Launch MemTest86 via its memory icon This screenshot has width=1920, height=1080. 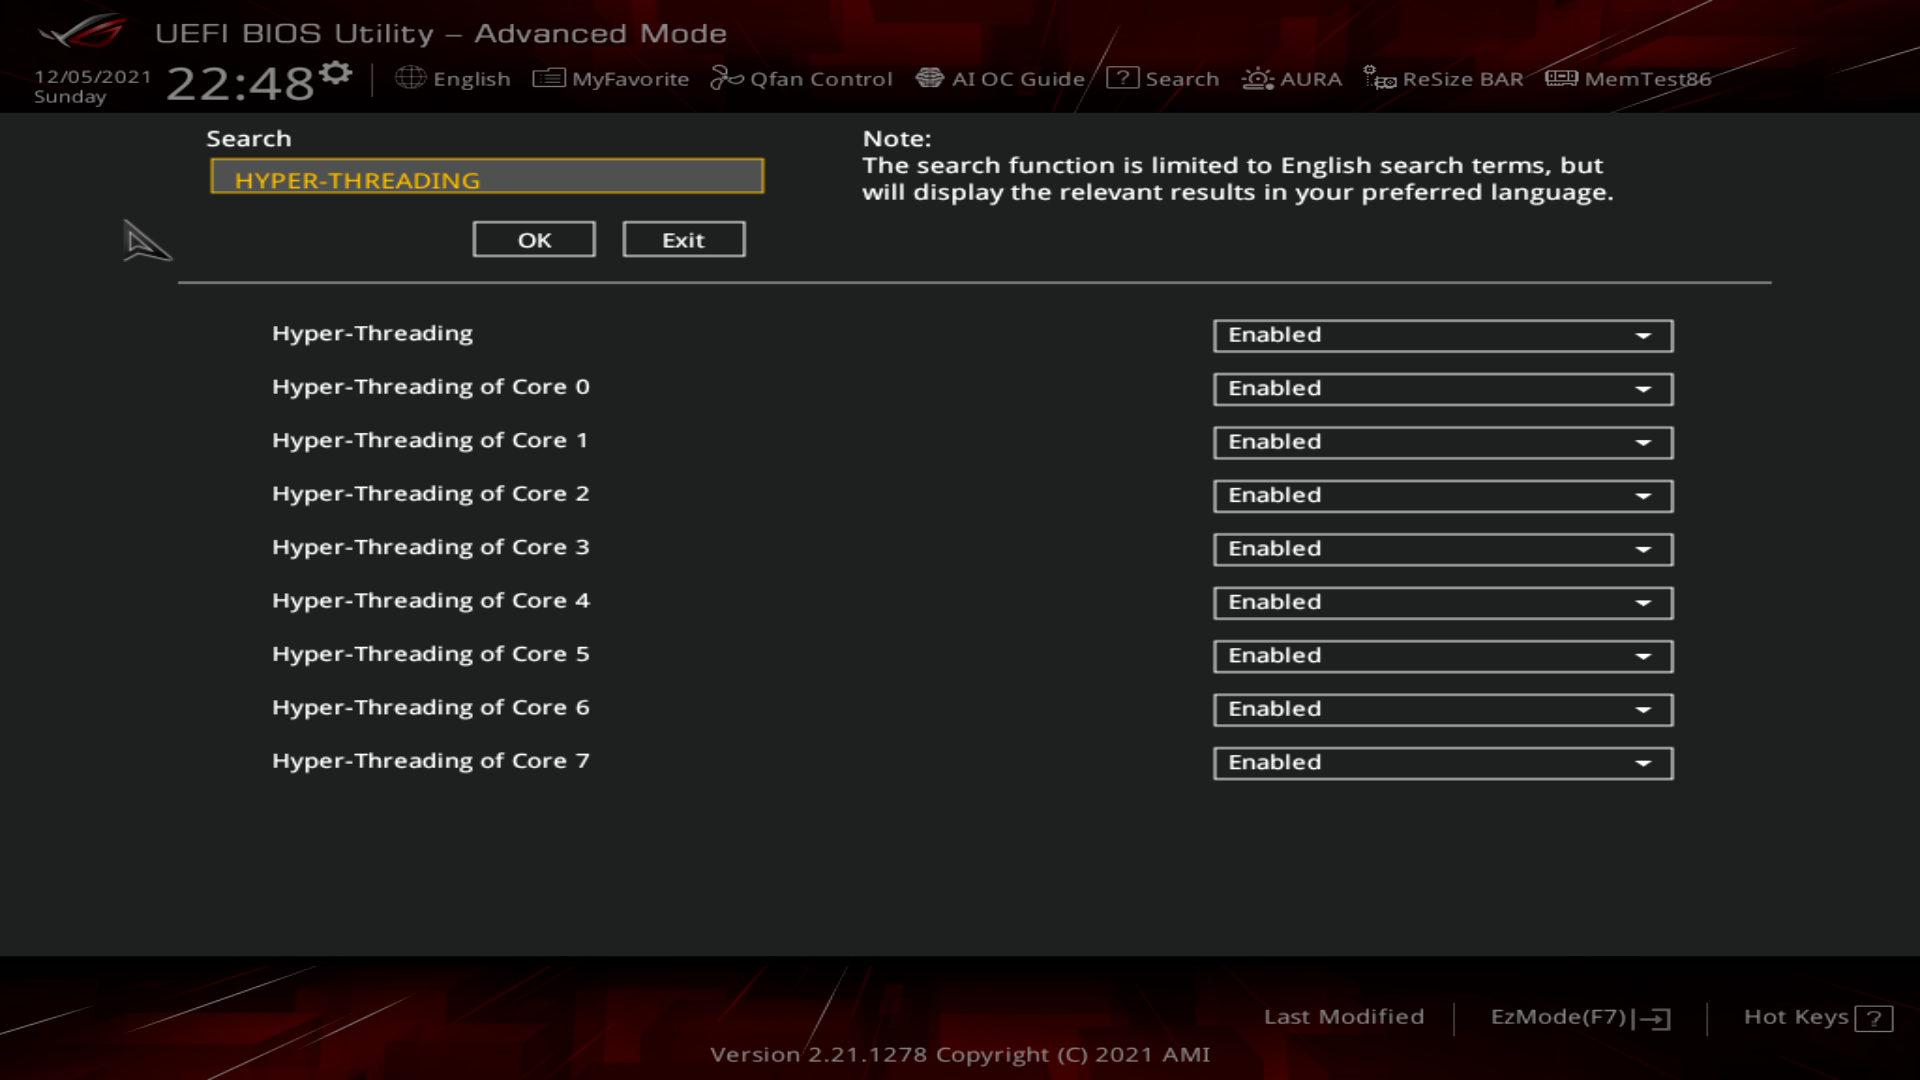click(1561, 78)
